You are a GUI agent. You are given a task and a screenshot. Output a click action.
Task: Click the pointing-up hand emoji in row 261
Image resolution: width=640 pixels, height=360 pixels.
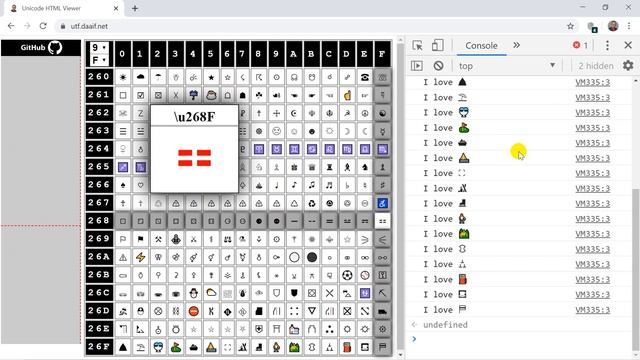tap(347, 95)
